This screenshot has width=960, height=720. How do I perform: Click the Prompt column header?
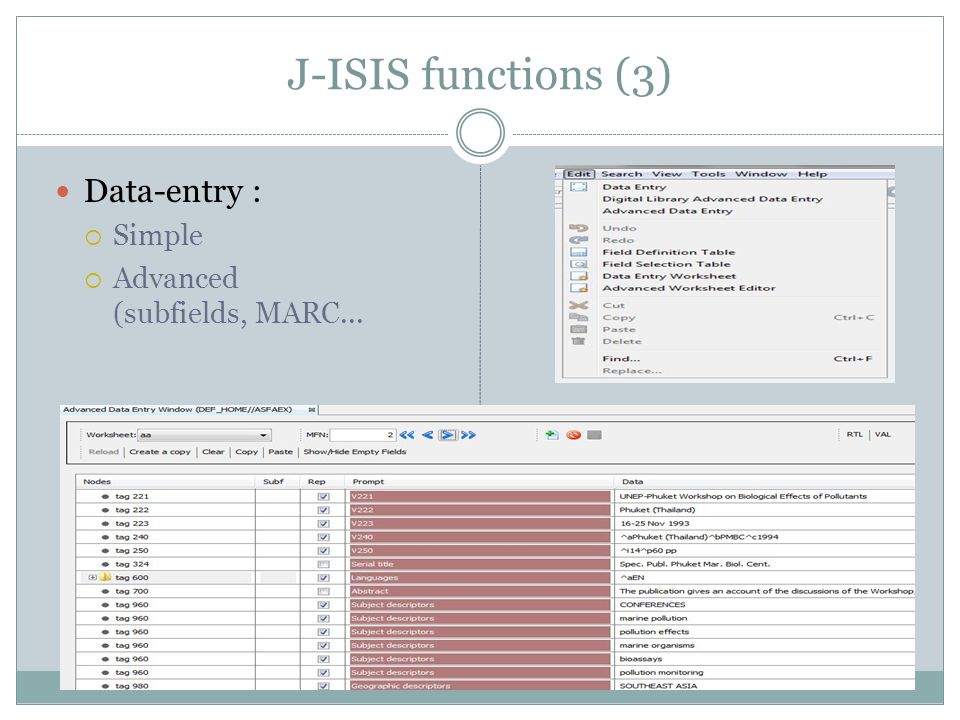[479, 482]
